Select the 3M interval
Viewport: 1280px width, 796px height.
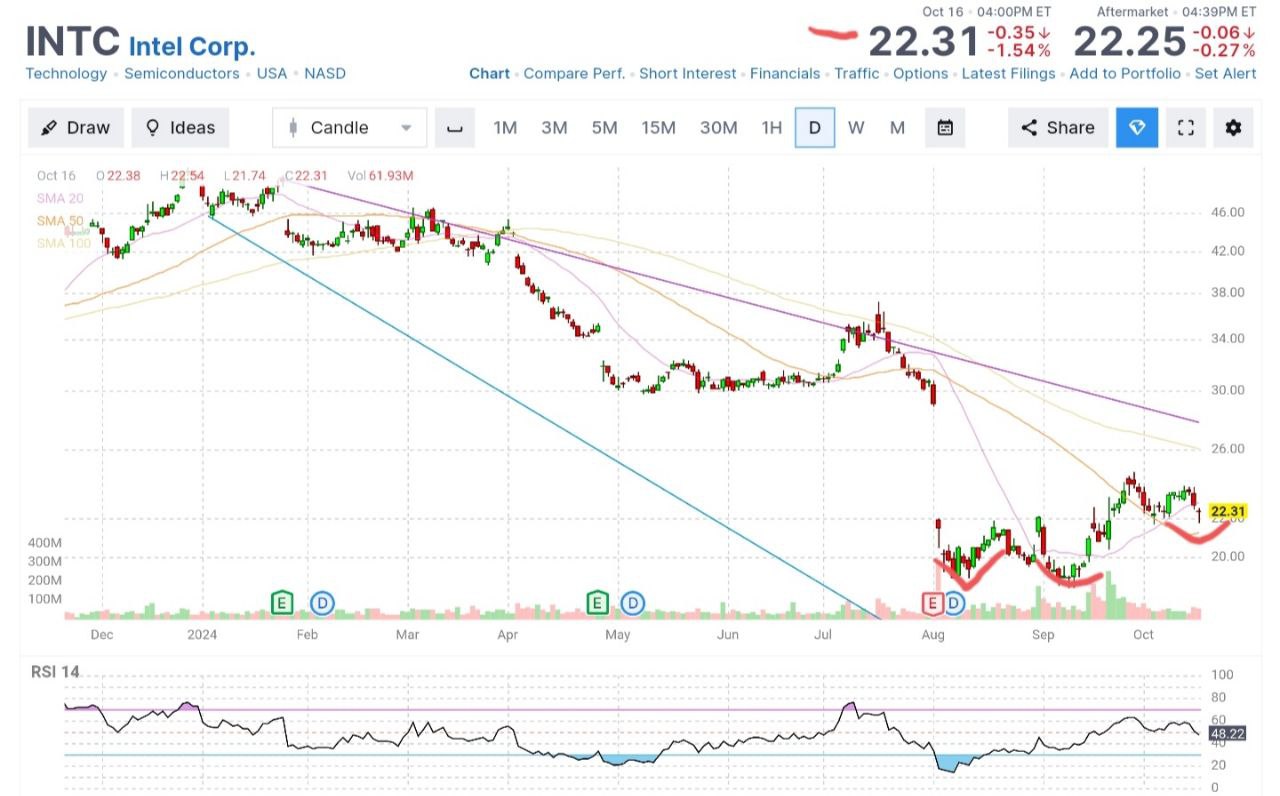(x=554, y=128)
